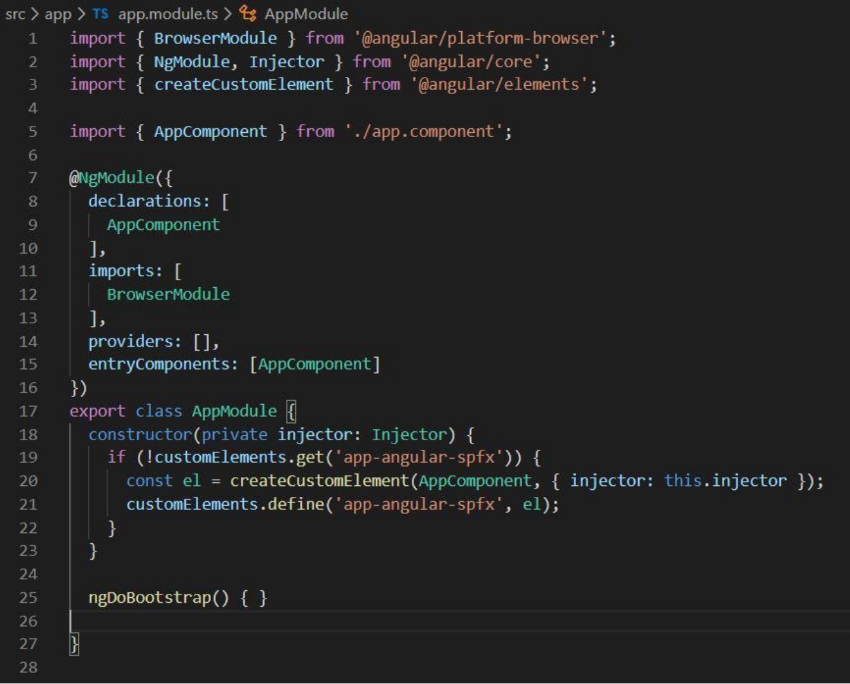Click the highlighted opening brace on line 17
This screenshot has width=850, height=684.
[x=291, y=411]
